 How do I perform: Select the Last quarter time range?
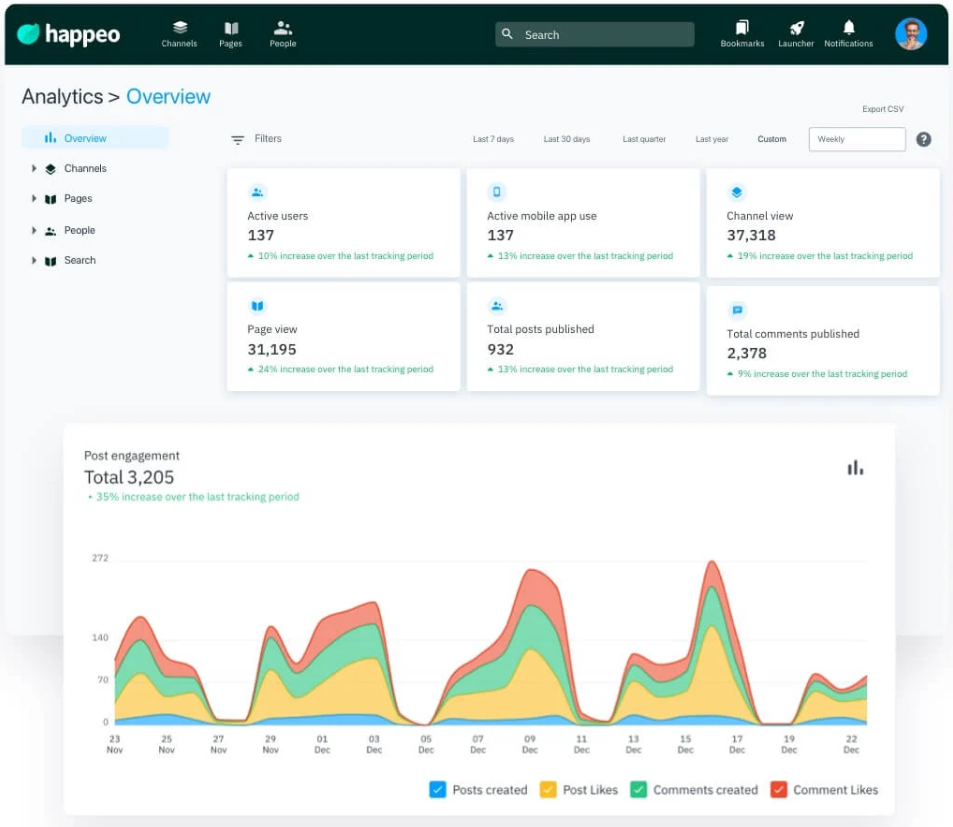[x=644, y=139]
